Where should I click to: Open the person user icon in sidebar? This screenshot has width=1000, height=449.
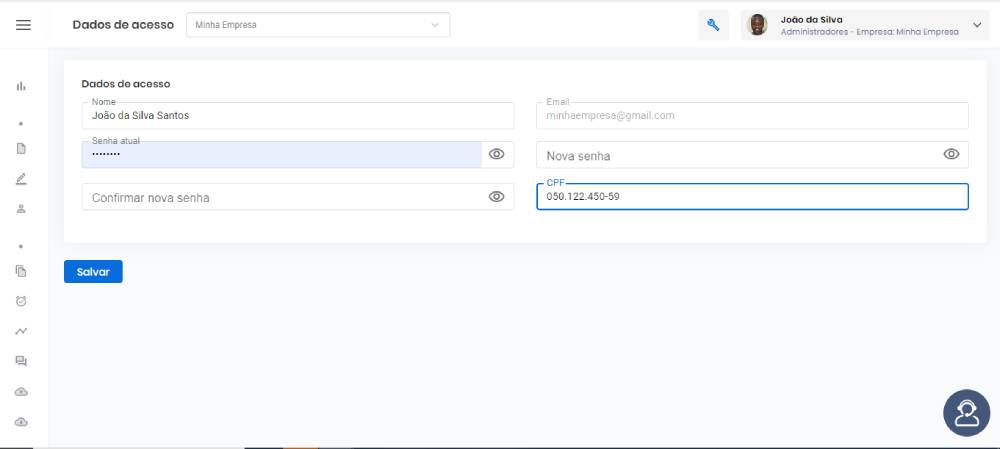click(x=21, y=209)
